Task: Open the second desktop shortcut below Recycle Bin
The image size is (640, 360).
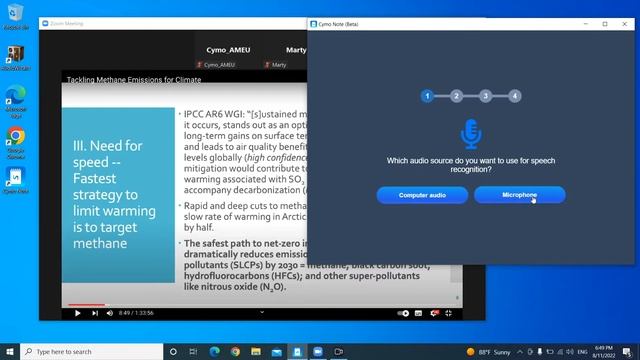Action: coord(16,58)
